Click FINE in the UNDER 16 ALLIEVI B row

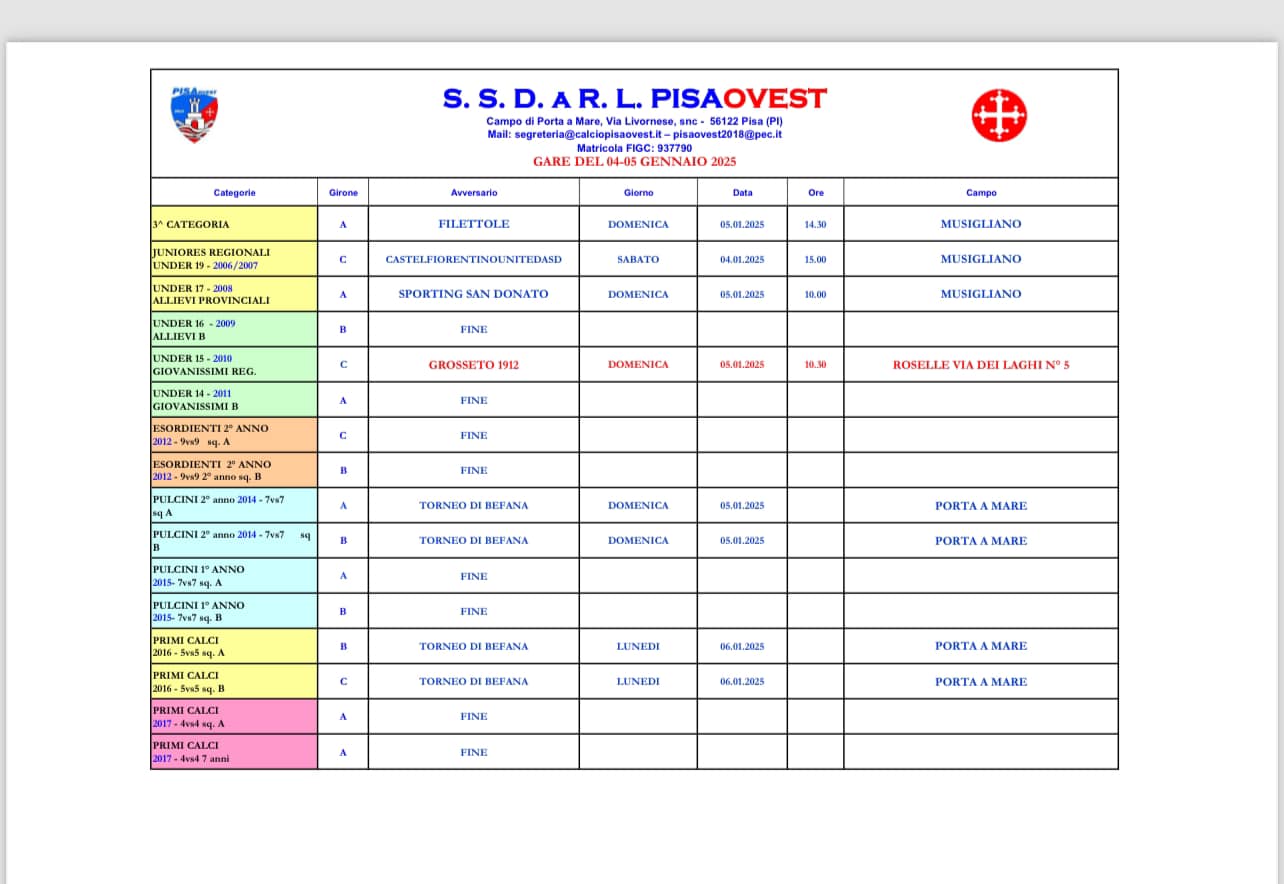point(474,329)
